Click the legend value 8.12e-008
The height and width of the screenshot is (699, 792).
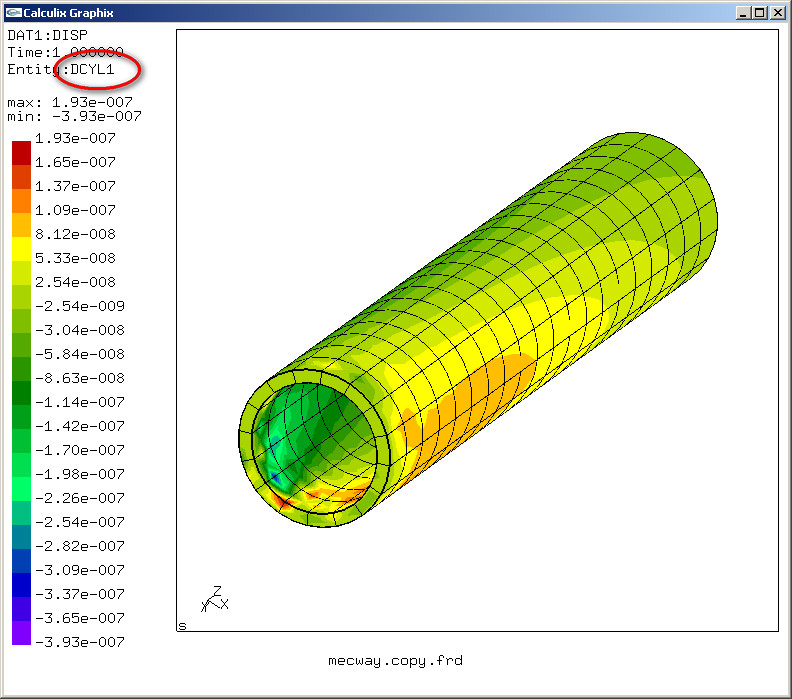point(75,234)
